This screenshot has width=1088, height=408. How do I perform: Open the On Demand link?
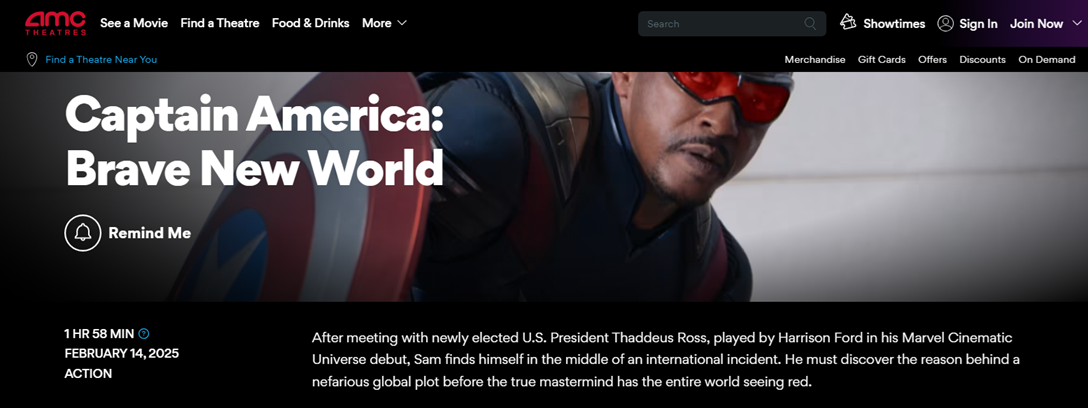coord(1046,60)
